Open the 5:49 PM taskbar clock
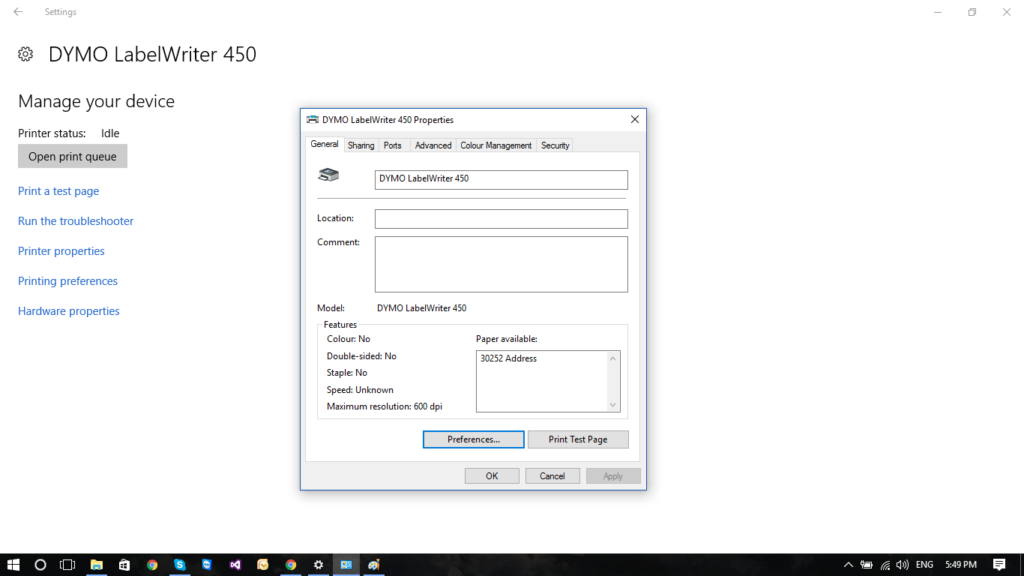The width and height of the screenshot is (1024, 576). pos(961,565)
